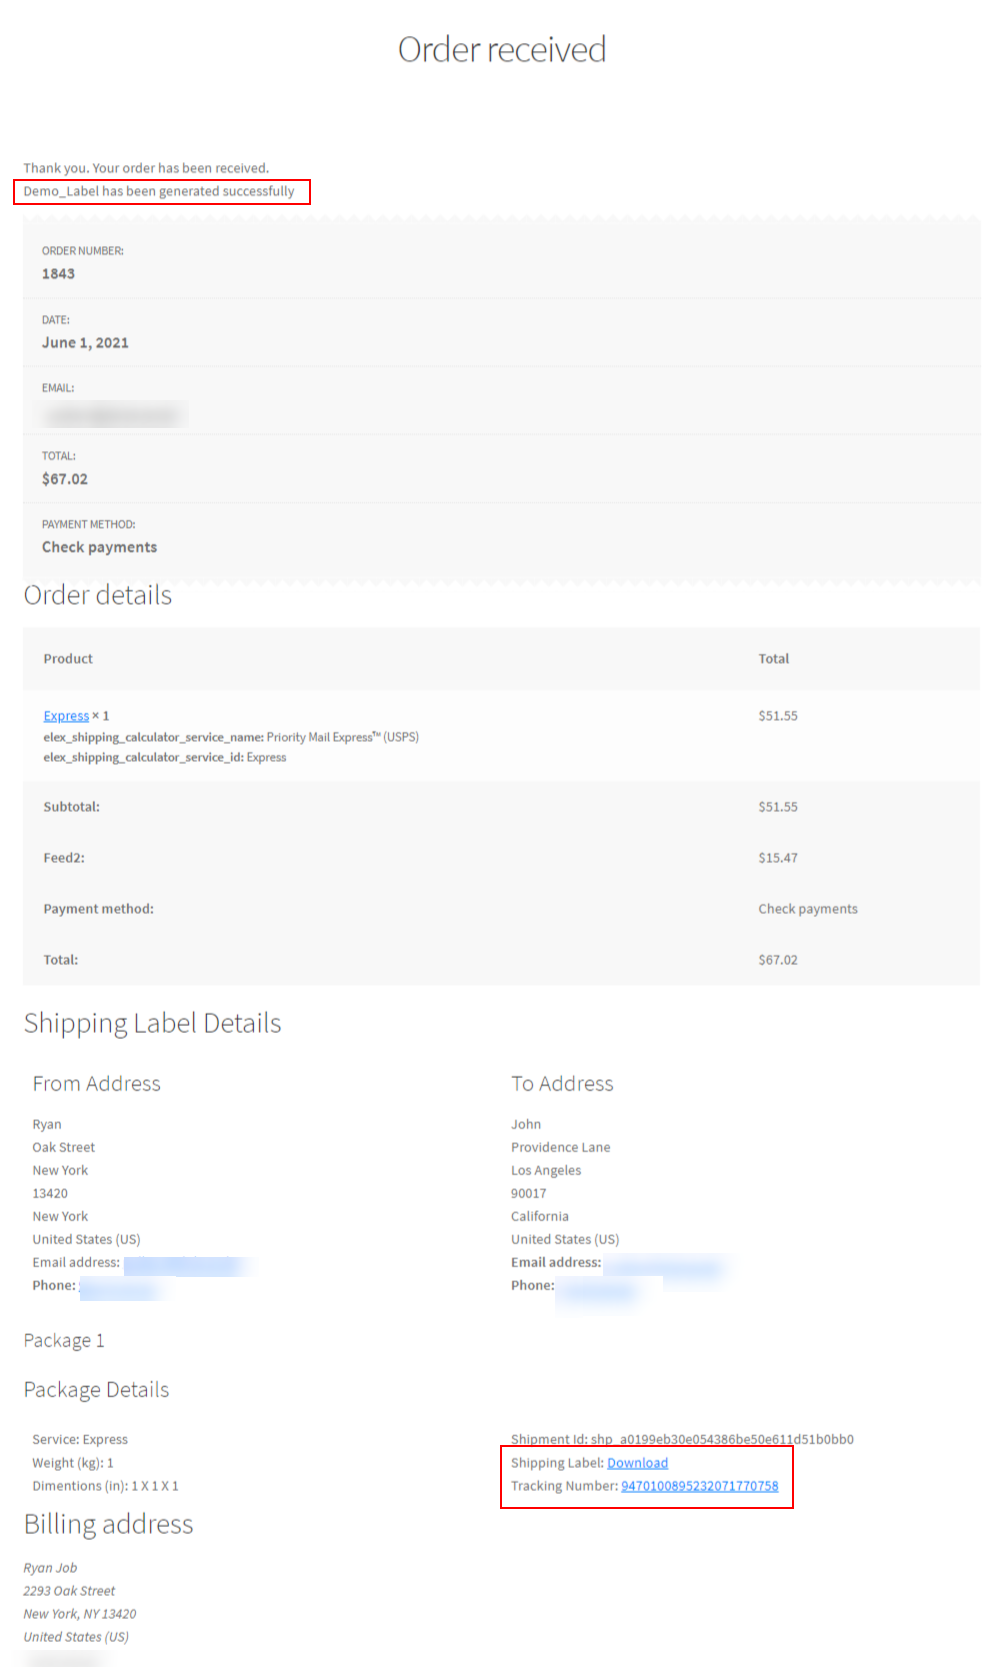This screenshot has height=1667, width=998.
Task: Click the Feed2 fee amount $15.47
Action: (x=778, y=858)
